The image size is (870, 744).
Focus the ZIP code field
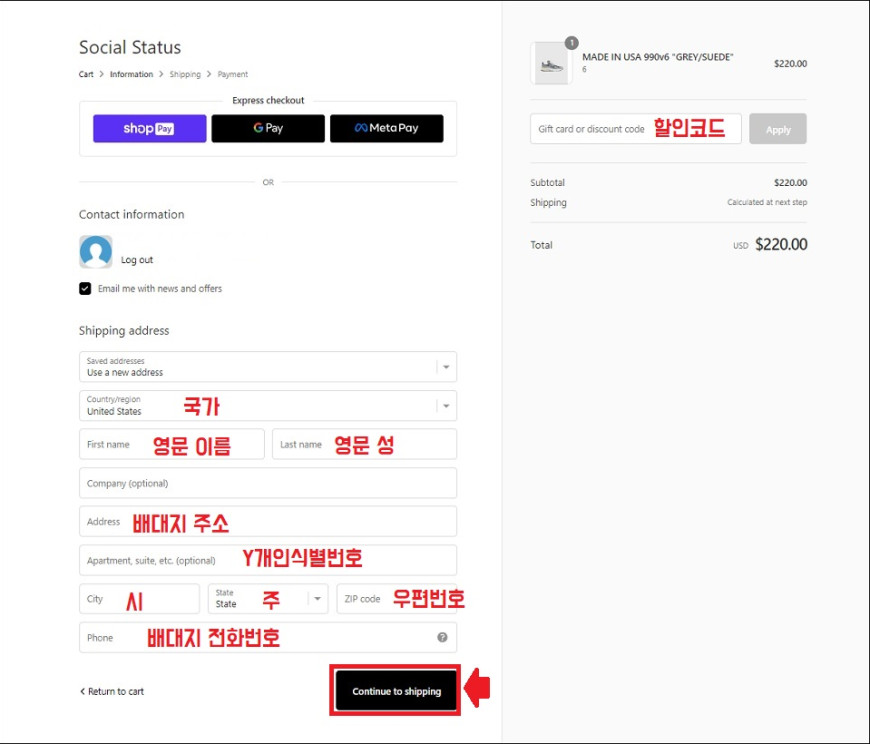[397, 599]
